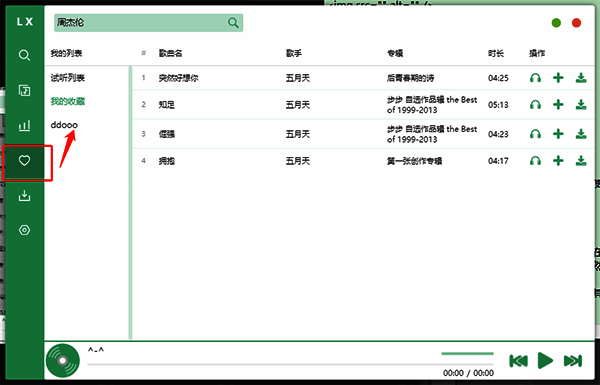Click the song title 突然好想你
The image size is (600, 385).
179,78
